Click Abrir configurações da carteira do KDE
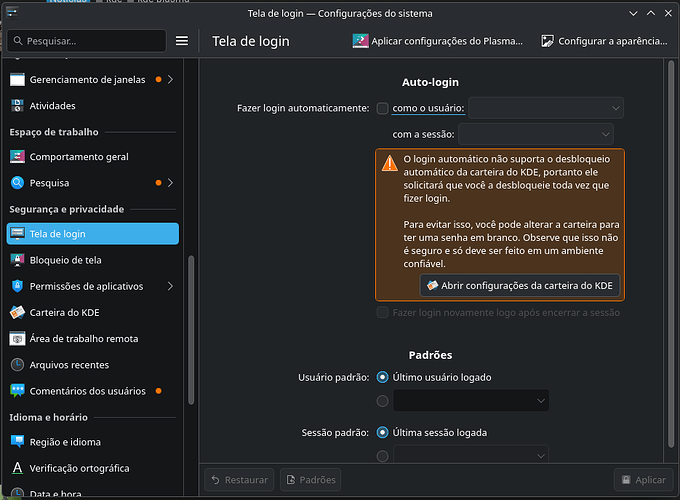Image resolution: width=680 pixels, height=500 pixels. tap(519, 286)
